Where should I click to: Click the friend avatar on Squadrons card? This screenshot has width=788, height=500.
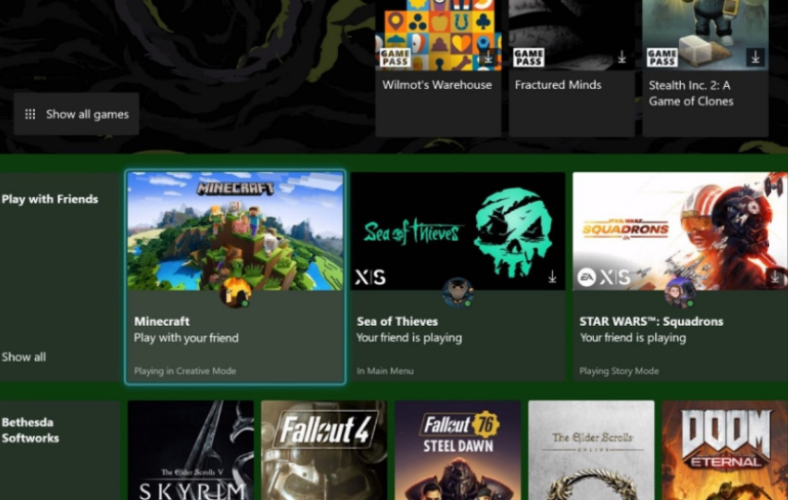pyautogui.click(x=680, y=292)
